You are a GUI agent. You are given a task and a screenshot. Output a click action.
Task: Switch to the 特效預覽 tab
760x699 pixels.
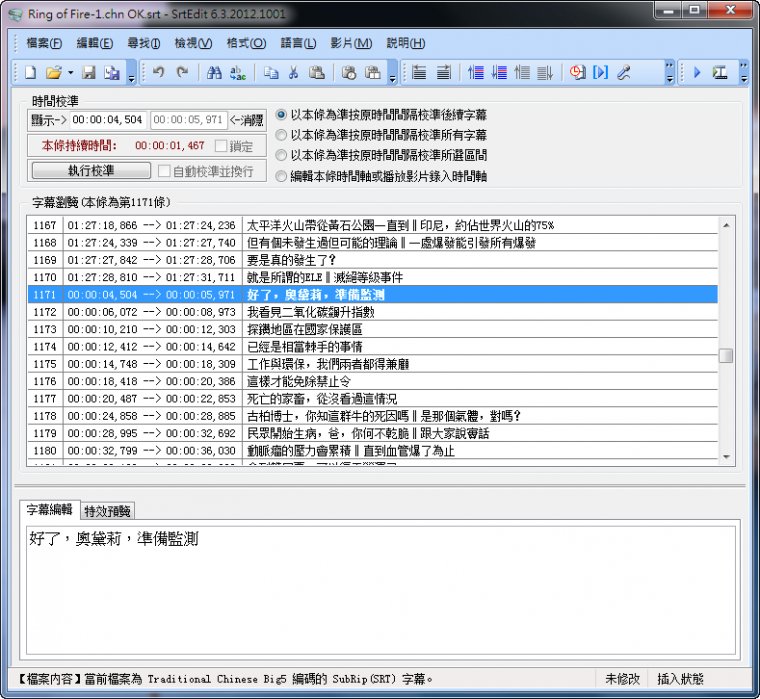pos(108,511)
